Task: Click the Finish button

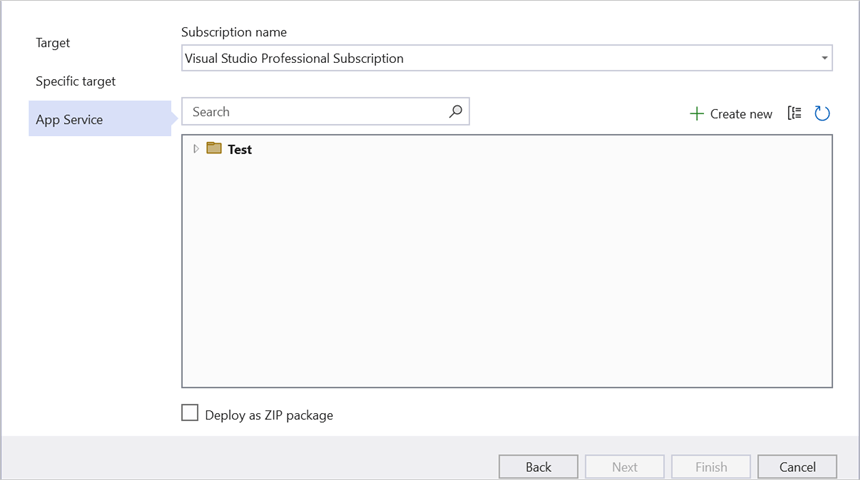Action: tap(711, 467)
